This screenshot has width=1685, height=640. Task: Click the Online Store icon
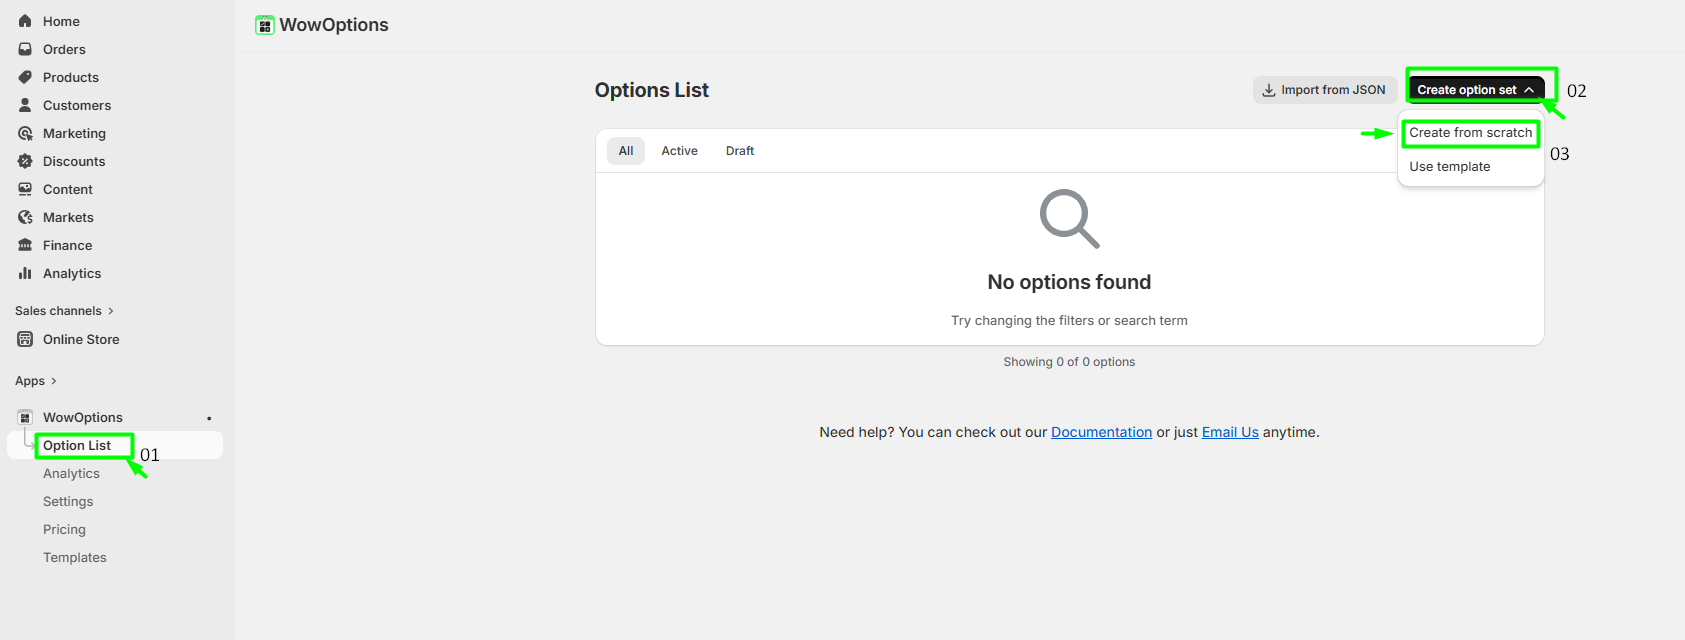25,339
